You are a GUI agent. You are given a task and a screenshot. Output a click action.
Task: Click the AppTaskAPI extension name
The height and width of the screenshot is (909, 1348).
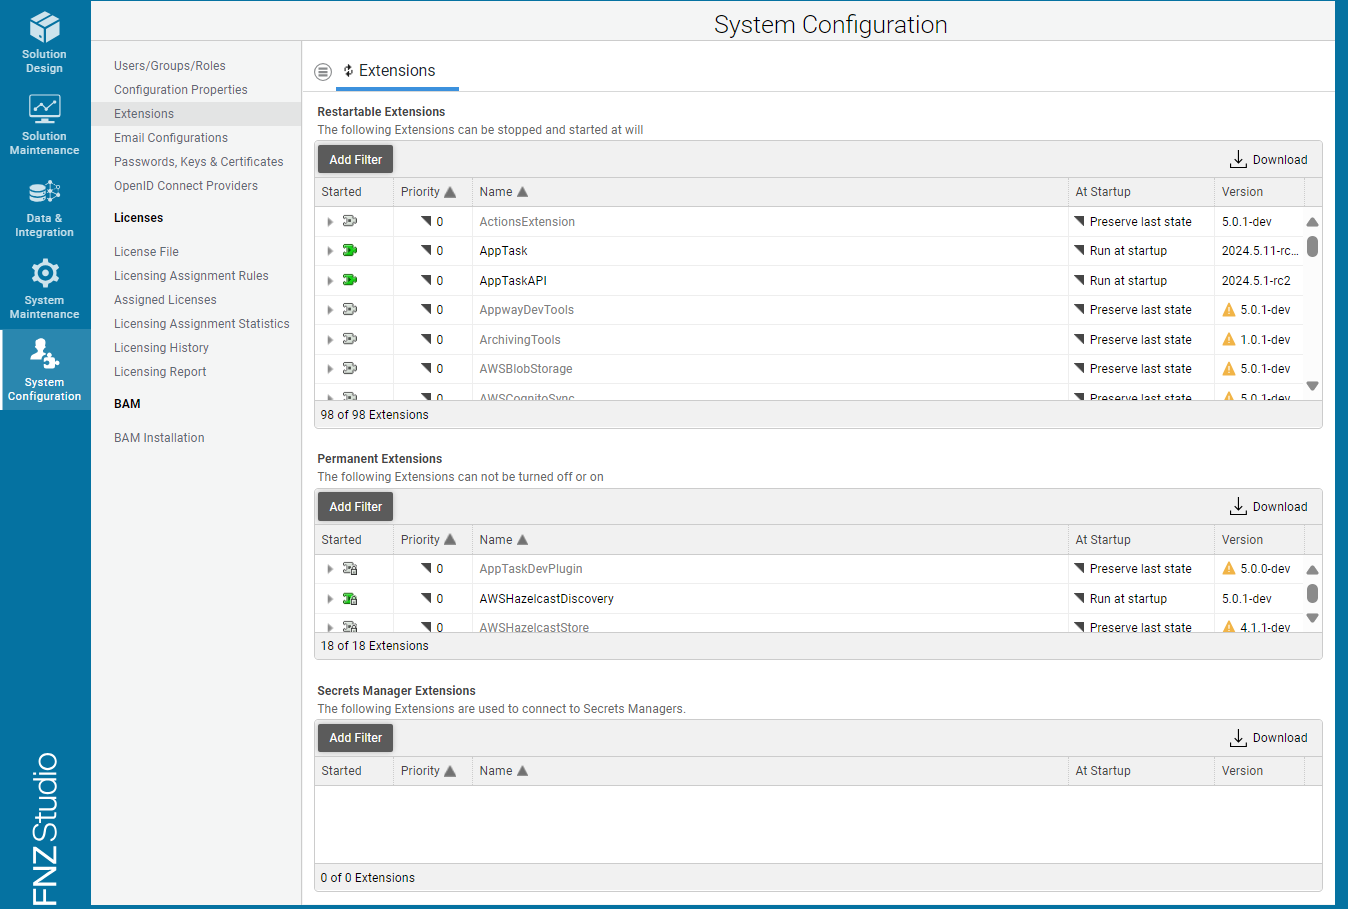[513, 281]
